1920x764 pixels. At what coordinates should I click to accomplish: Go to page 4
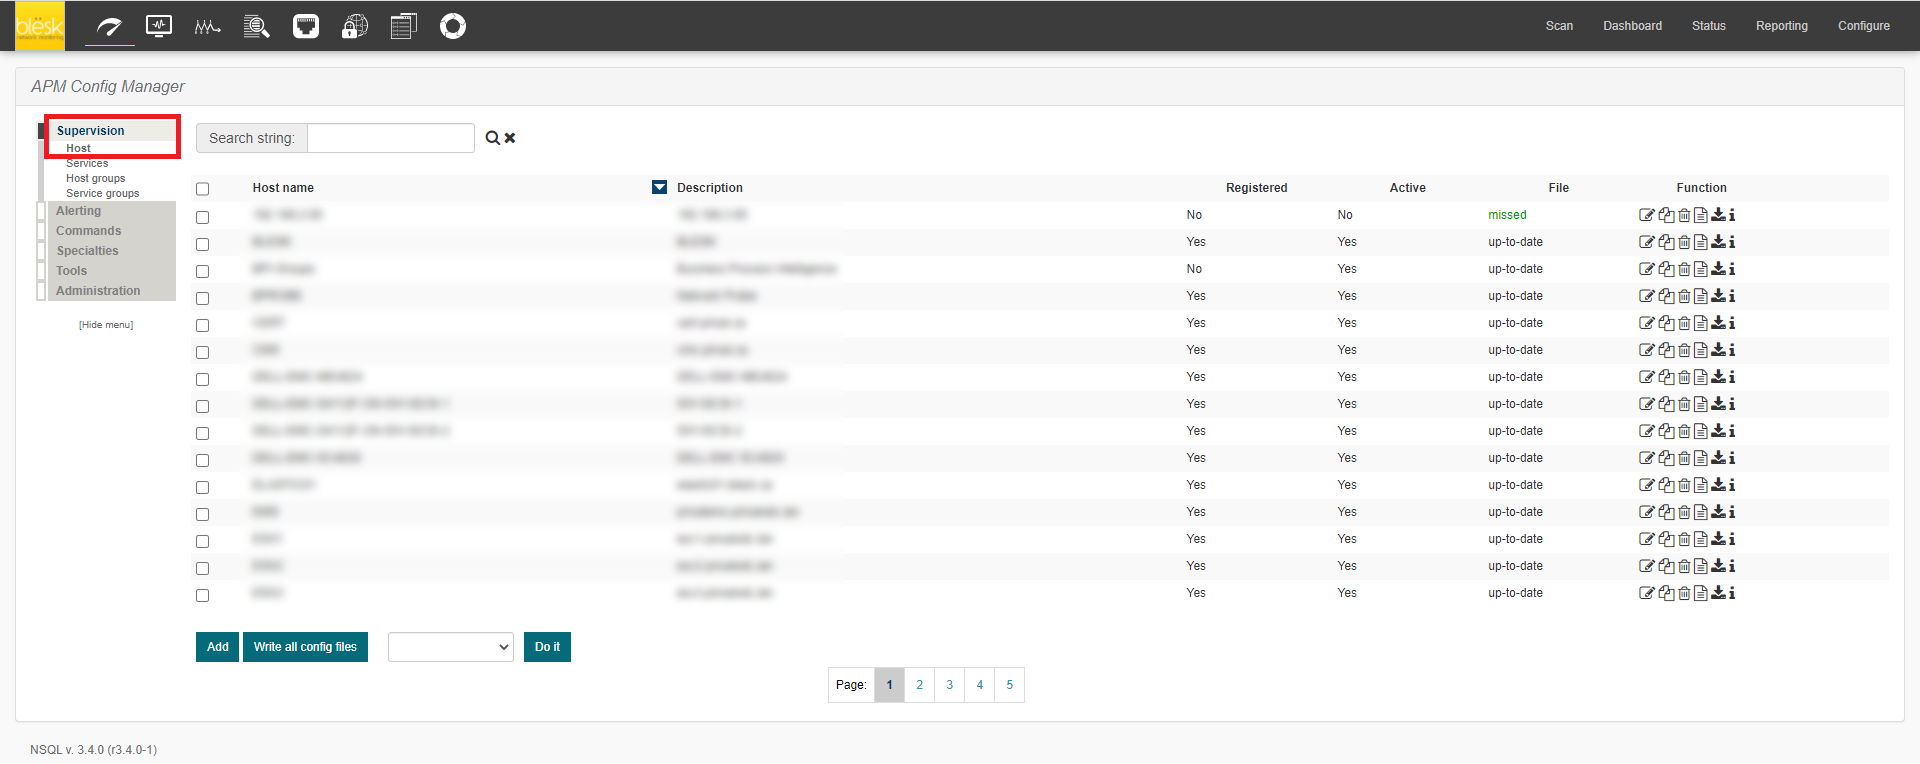(979, 685)
